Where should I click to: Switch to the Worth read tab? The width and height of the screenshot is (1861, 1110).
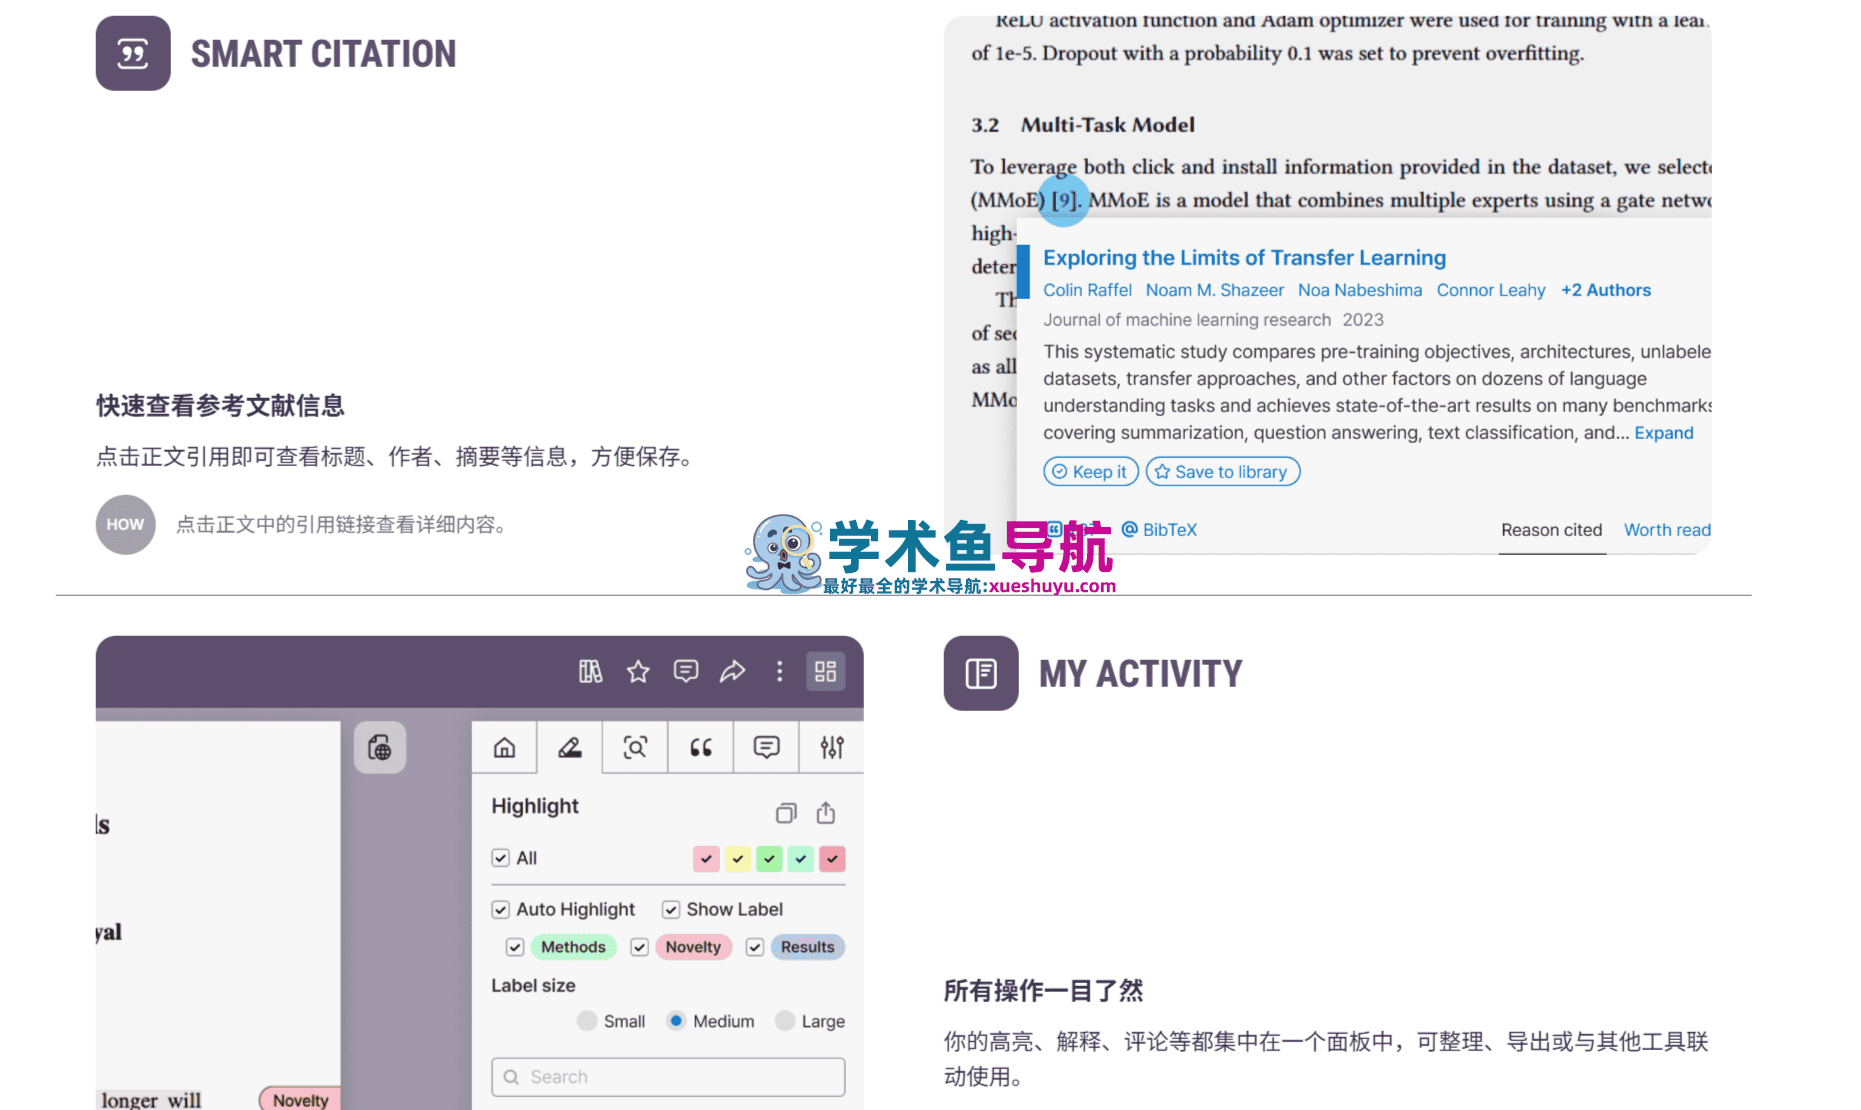pyautogui.click(x=1667, y=530)
